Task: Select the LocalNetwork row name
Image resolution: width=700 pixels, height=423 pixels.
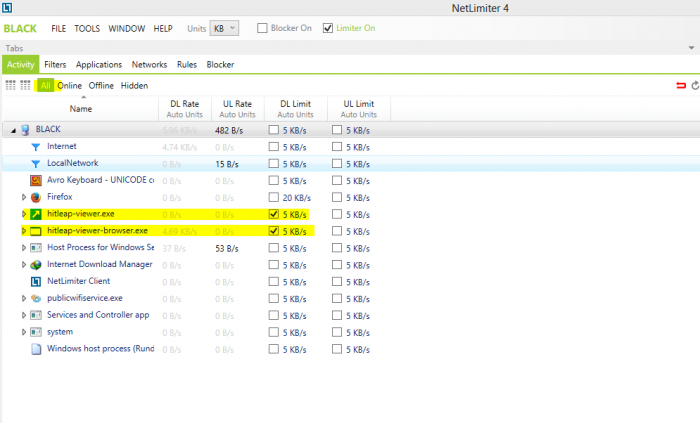Action: pyautogui.click(x=73, y=163)
